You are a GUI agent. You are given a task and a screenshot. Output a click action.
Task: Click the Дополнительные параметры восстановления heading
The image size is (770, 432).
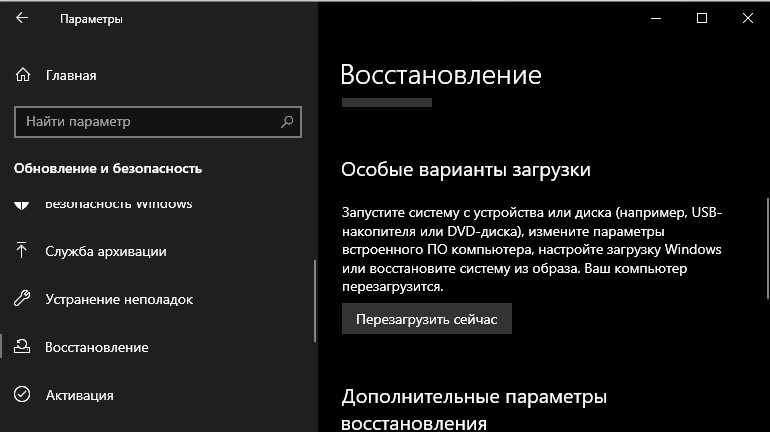coord(474,409)
